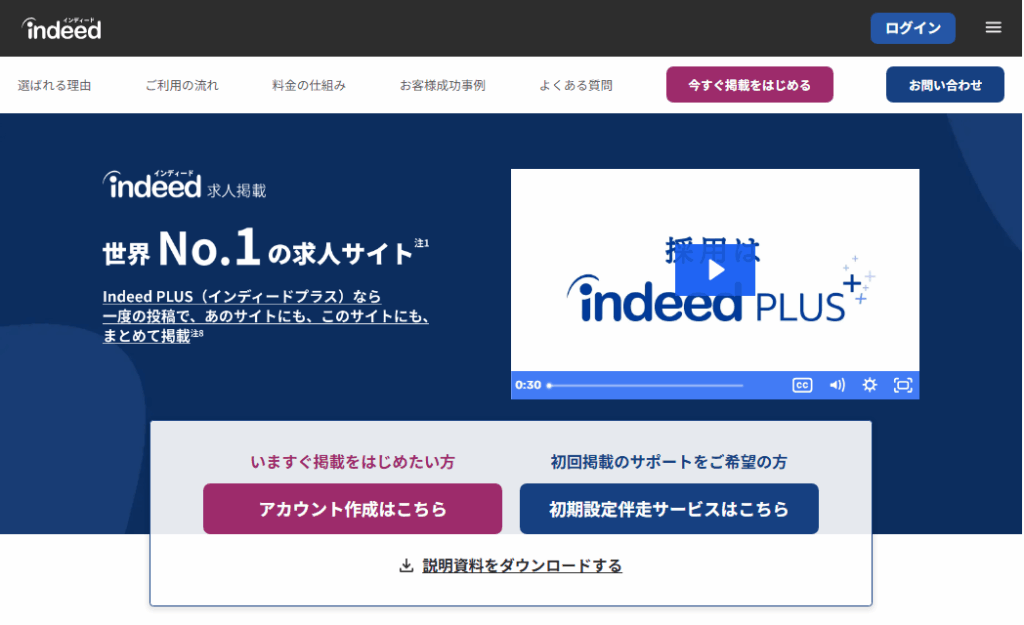Click the video volume speaker icon
1024x625 pixels.
pyautogui.click(x=837, y=385)
